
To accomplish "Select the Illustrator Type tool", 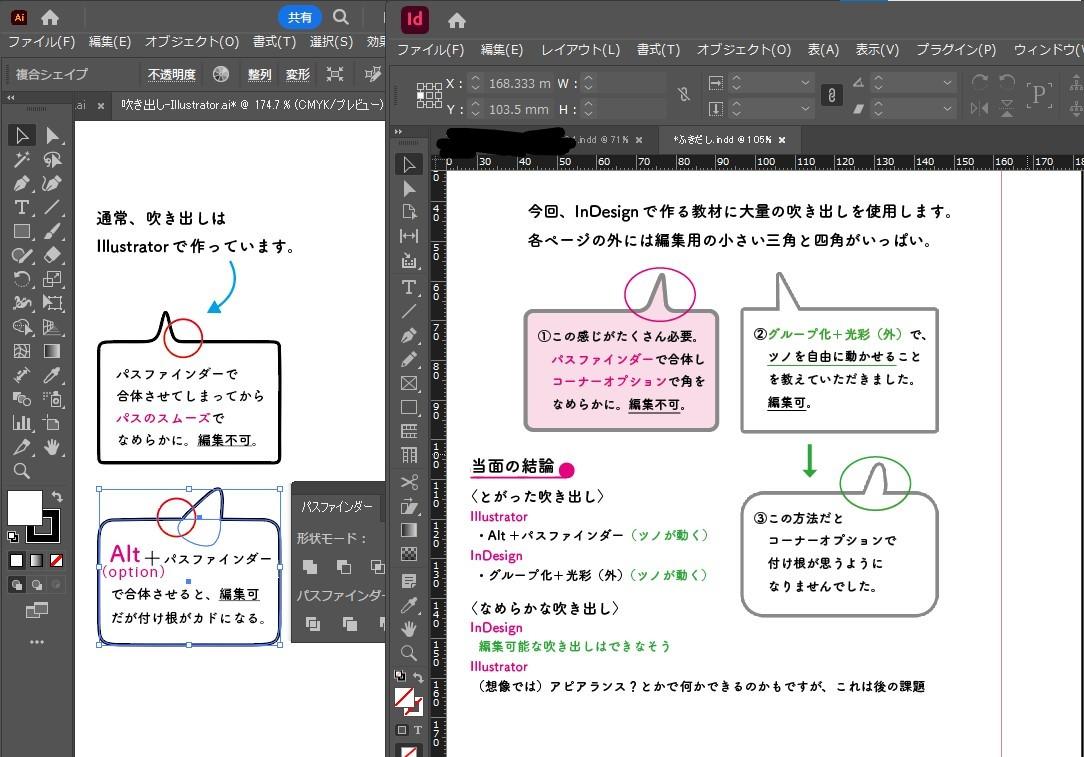I will click(x=22, y=207).
